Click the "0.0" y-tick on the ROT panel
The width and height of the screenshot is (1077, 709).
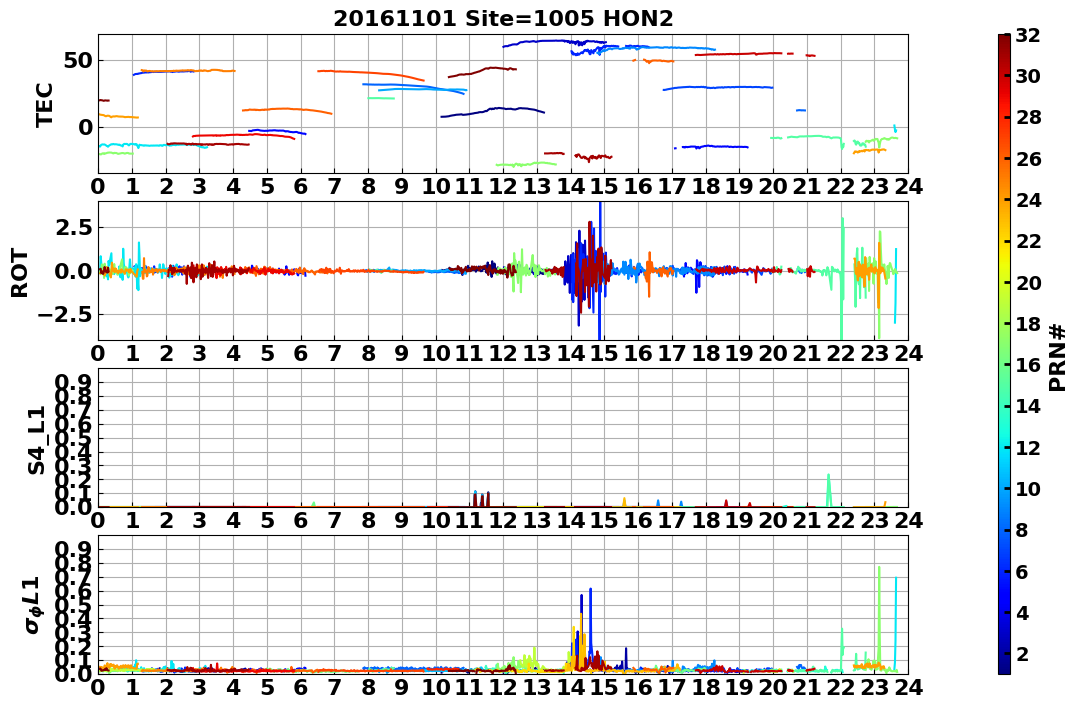pyautogui.click(x=75, y=271)
